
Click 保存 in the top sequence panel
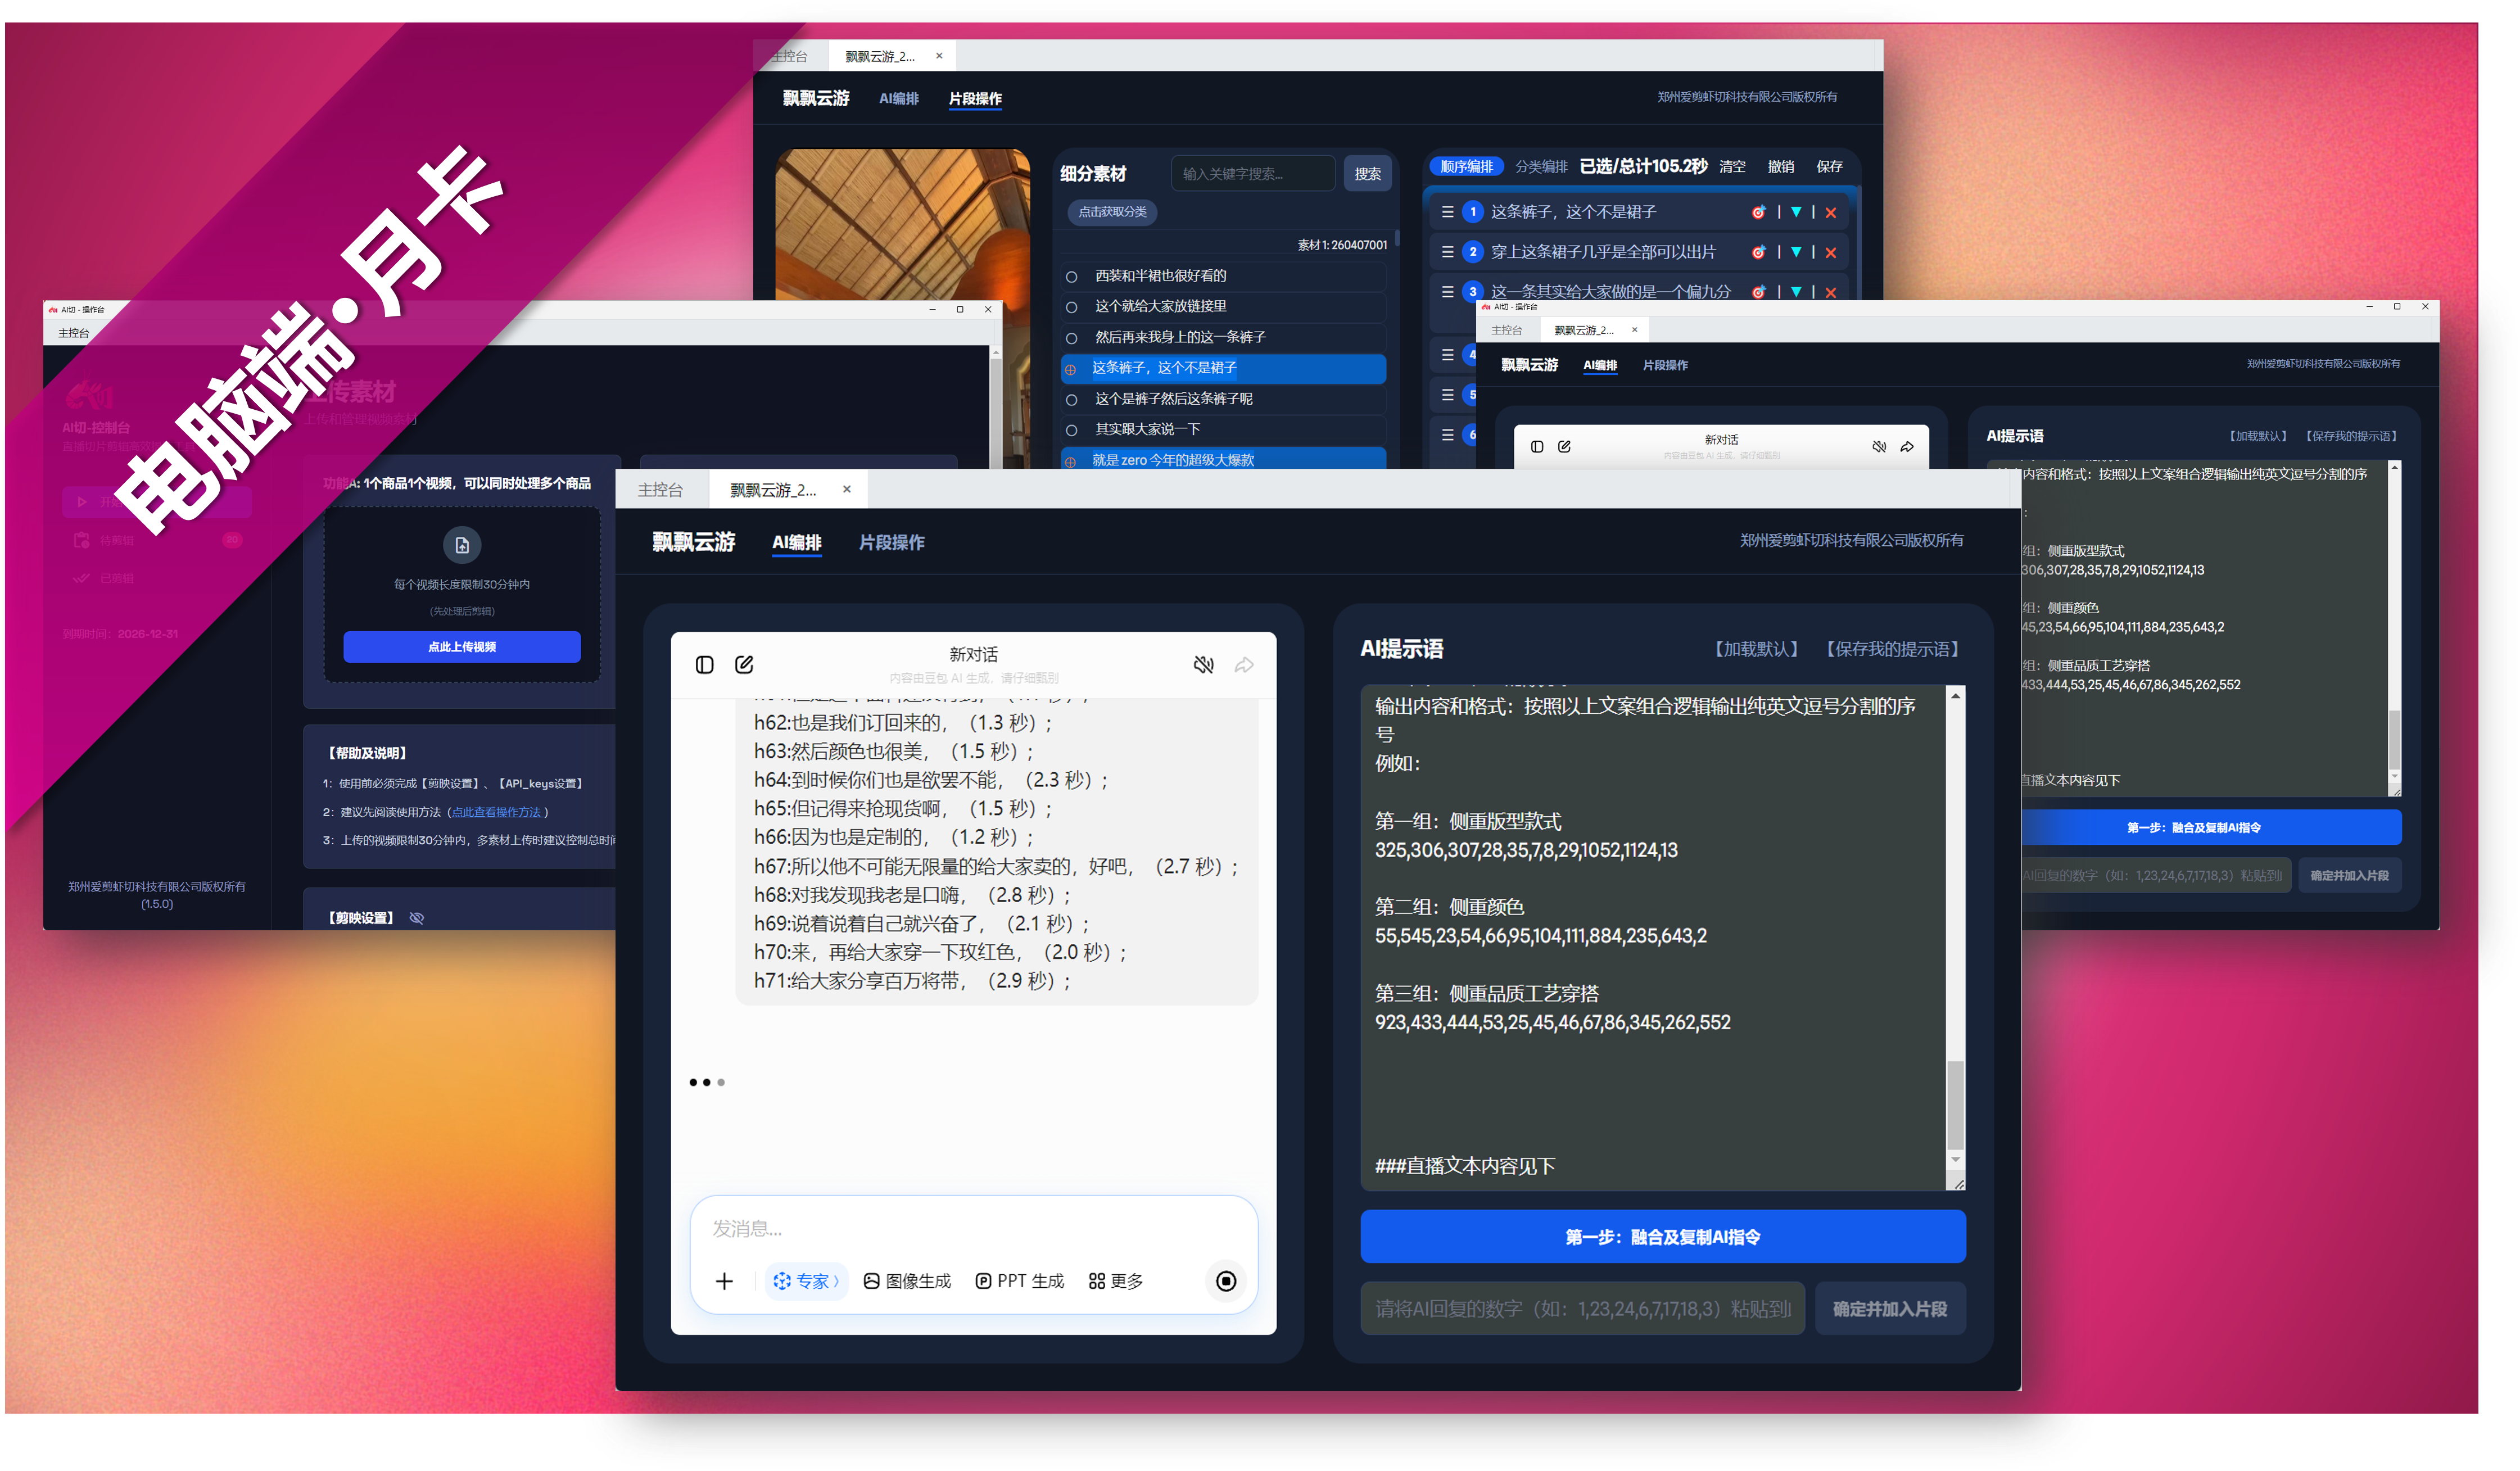coord(1829,167)
